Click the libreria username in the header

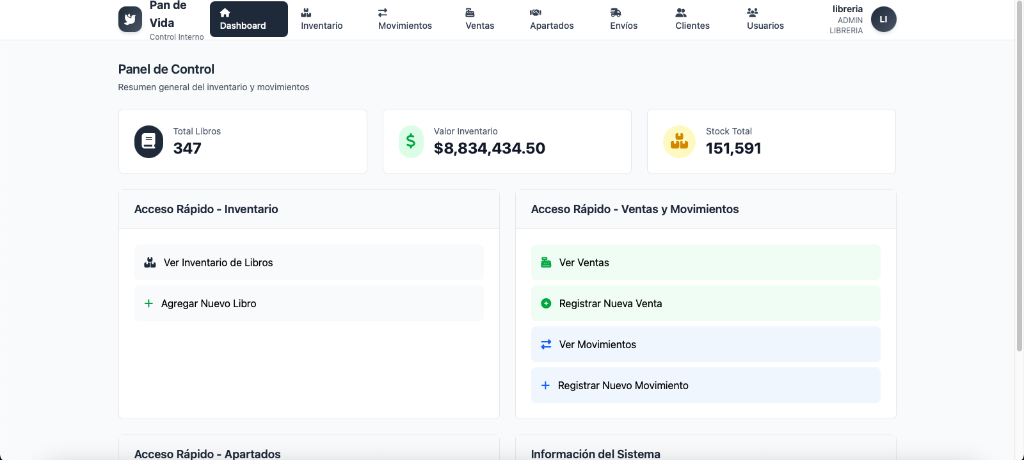tap(847, 9)
